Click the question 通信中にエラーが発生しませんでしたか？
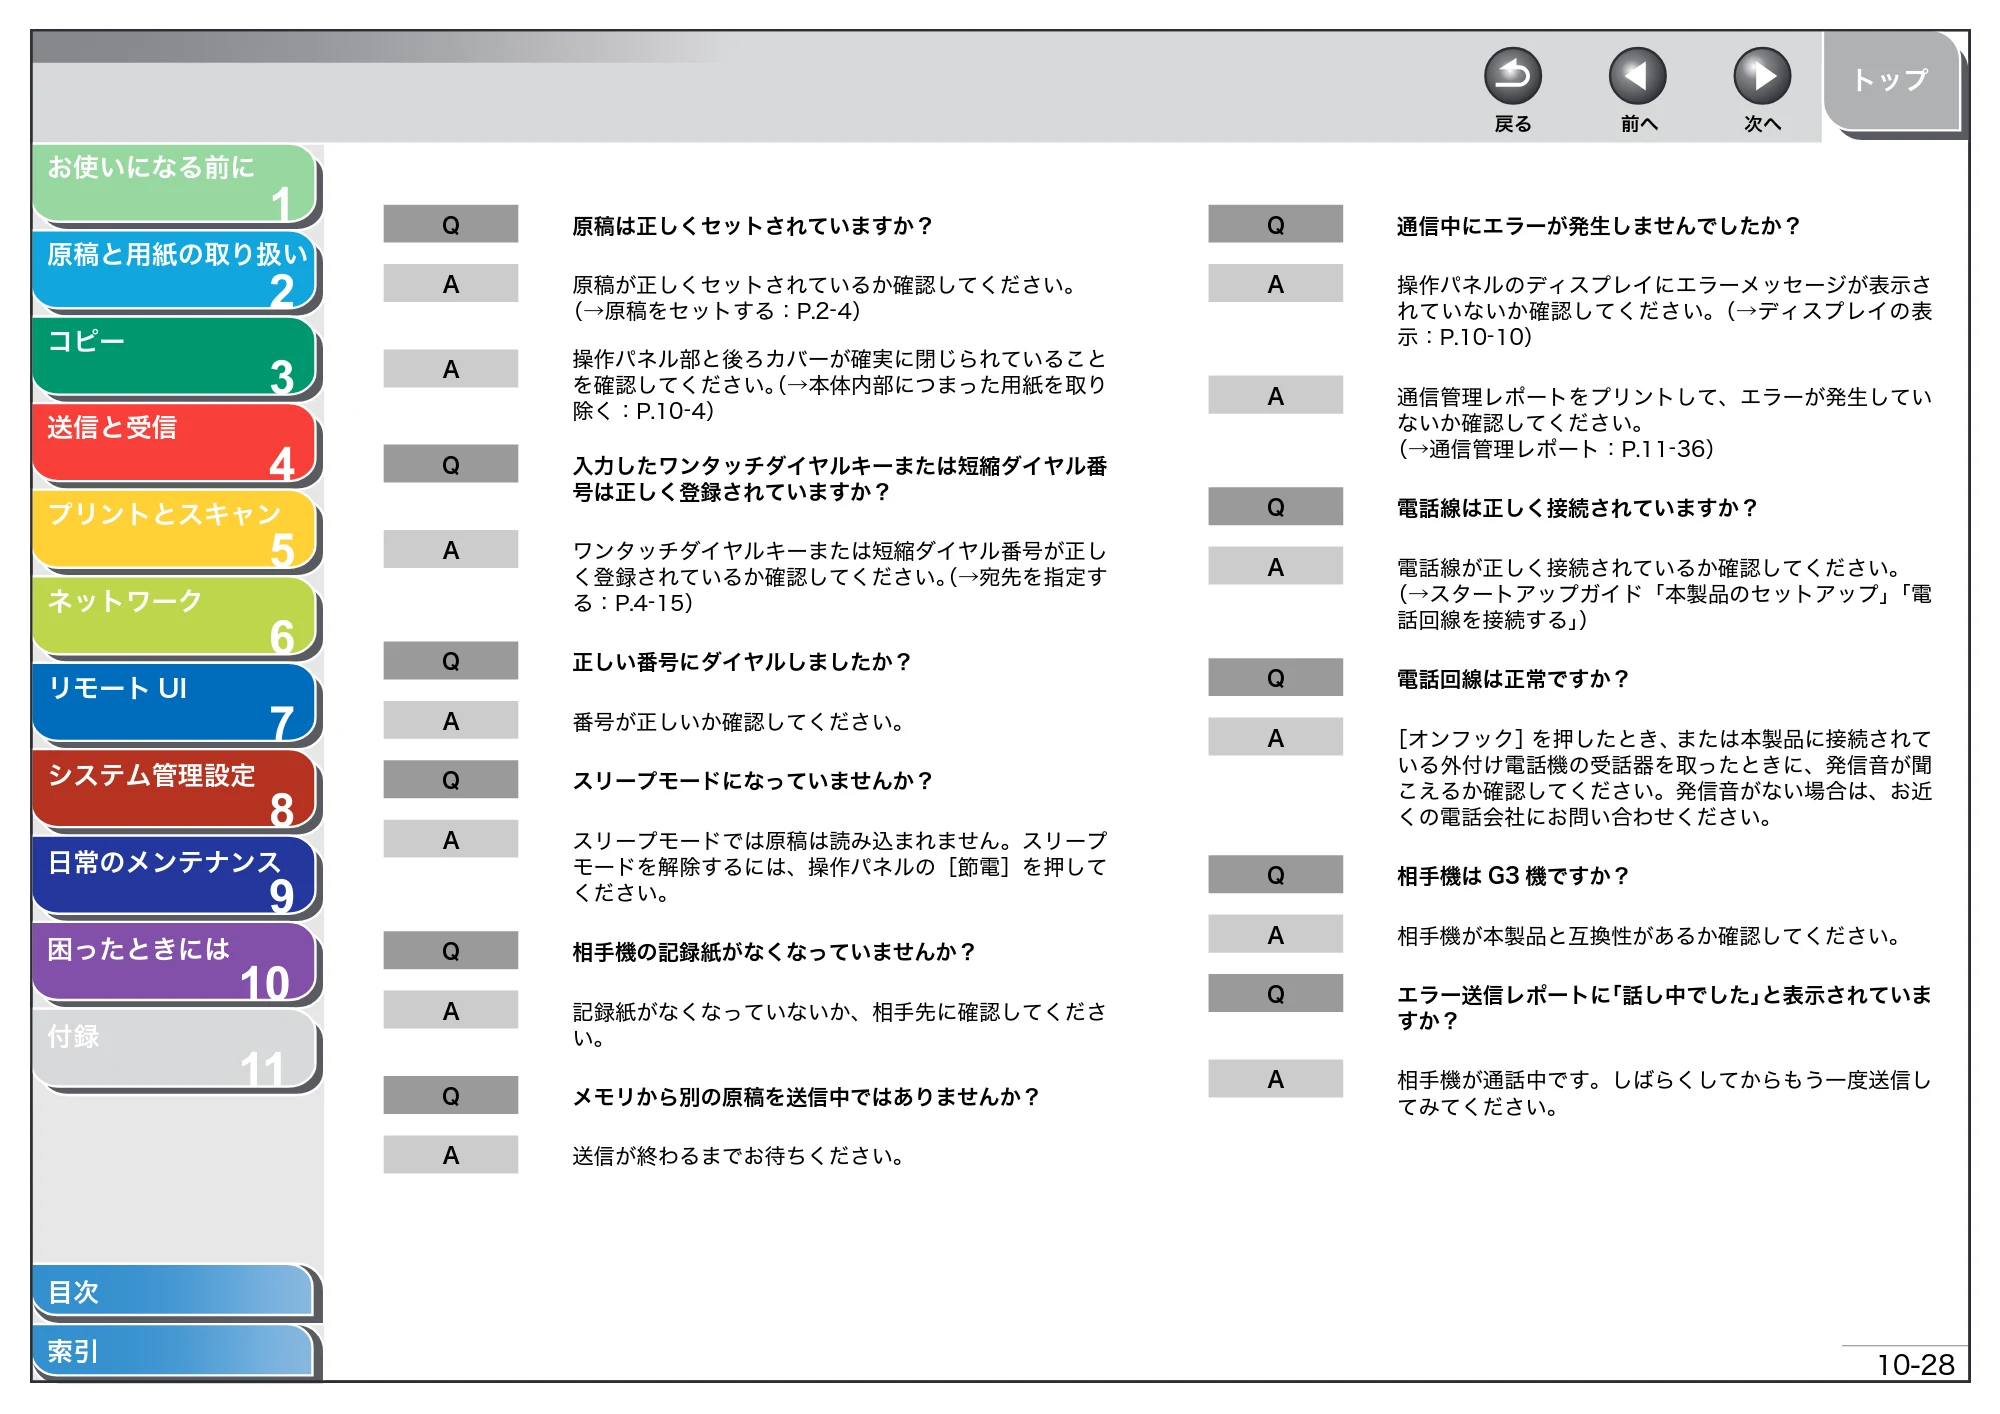The width and height of the screenshot is (2000, 1414). click(1598, 226)
